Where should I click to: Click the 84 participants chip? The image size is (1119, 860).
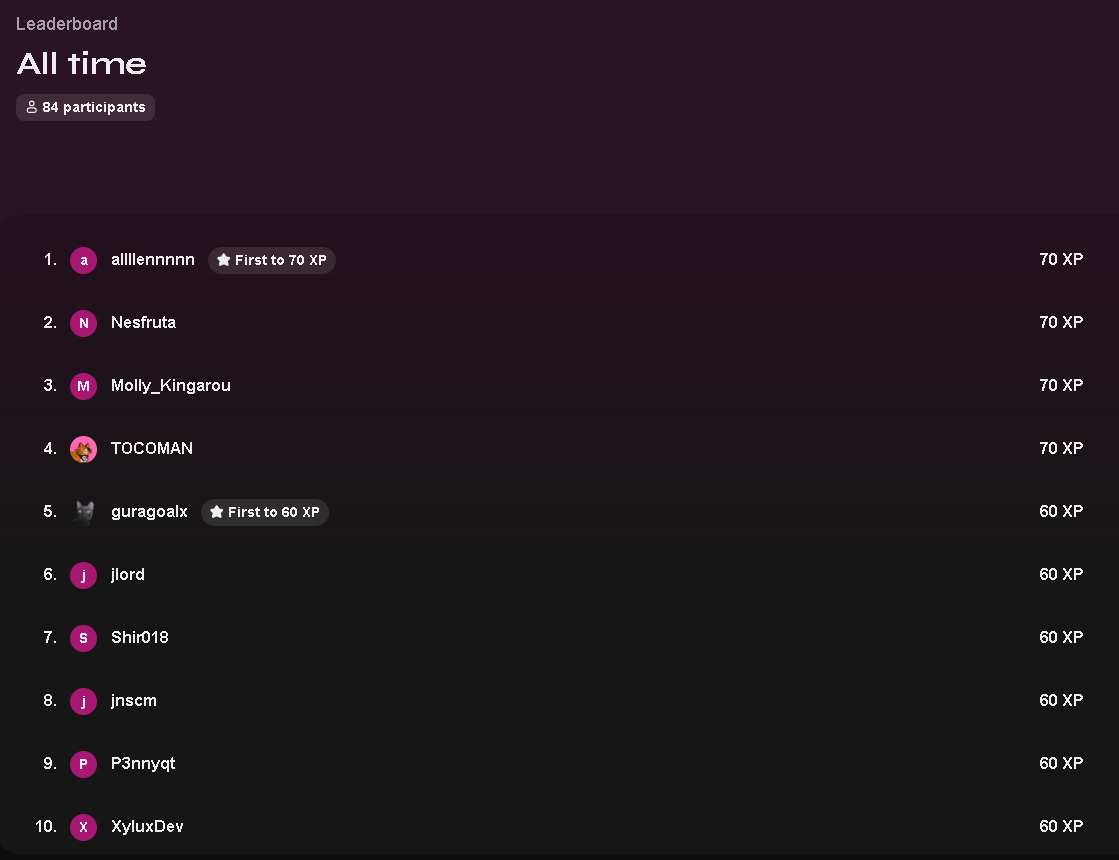[86, 107]
